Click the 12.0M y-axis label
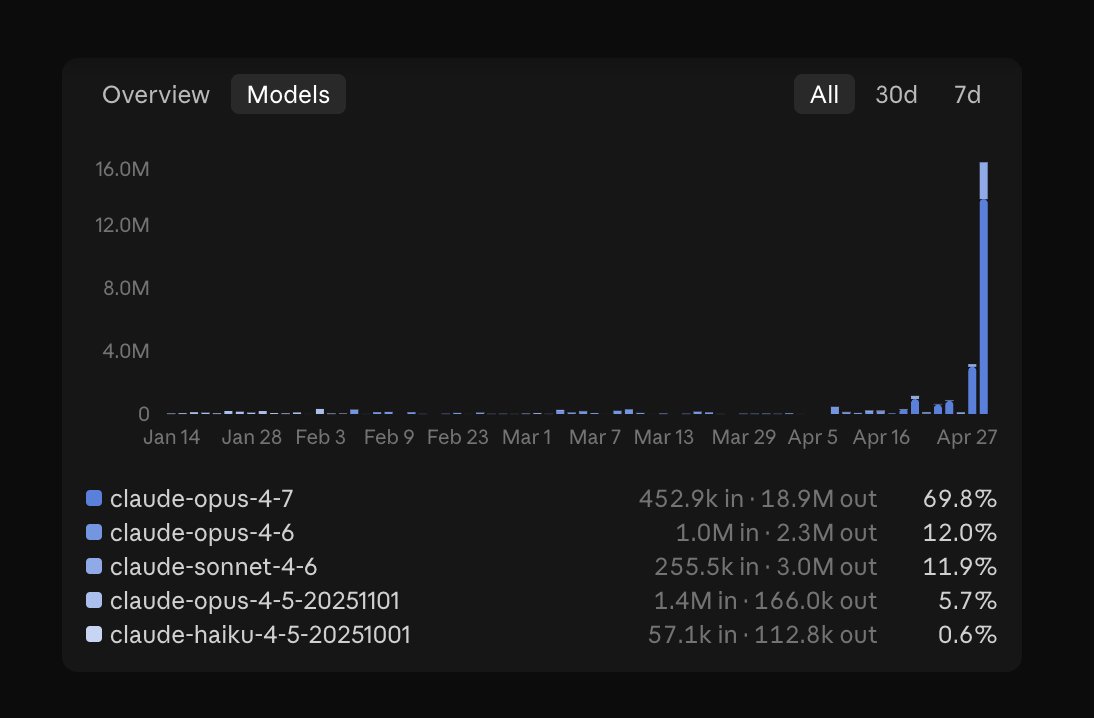 [122, 225]
